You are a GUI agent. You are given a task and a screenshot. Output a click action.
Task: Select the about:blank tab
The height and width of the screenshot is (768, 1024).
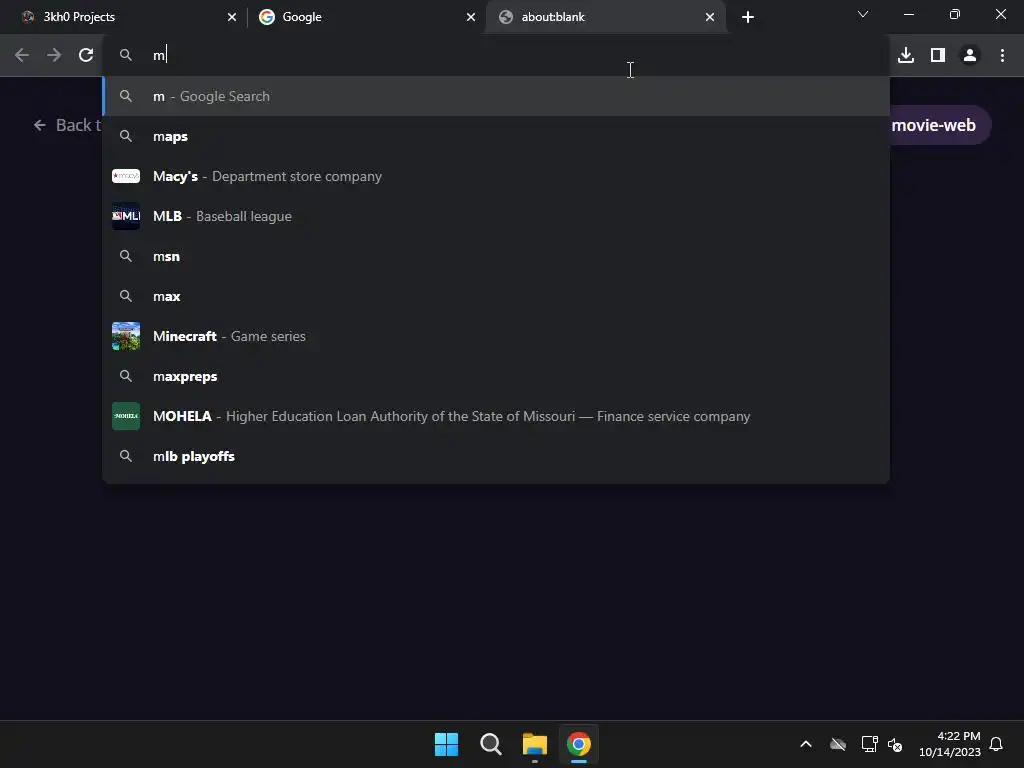pos(606,17)
